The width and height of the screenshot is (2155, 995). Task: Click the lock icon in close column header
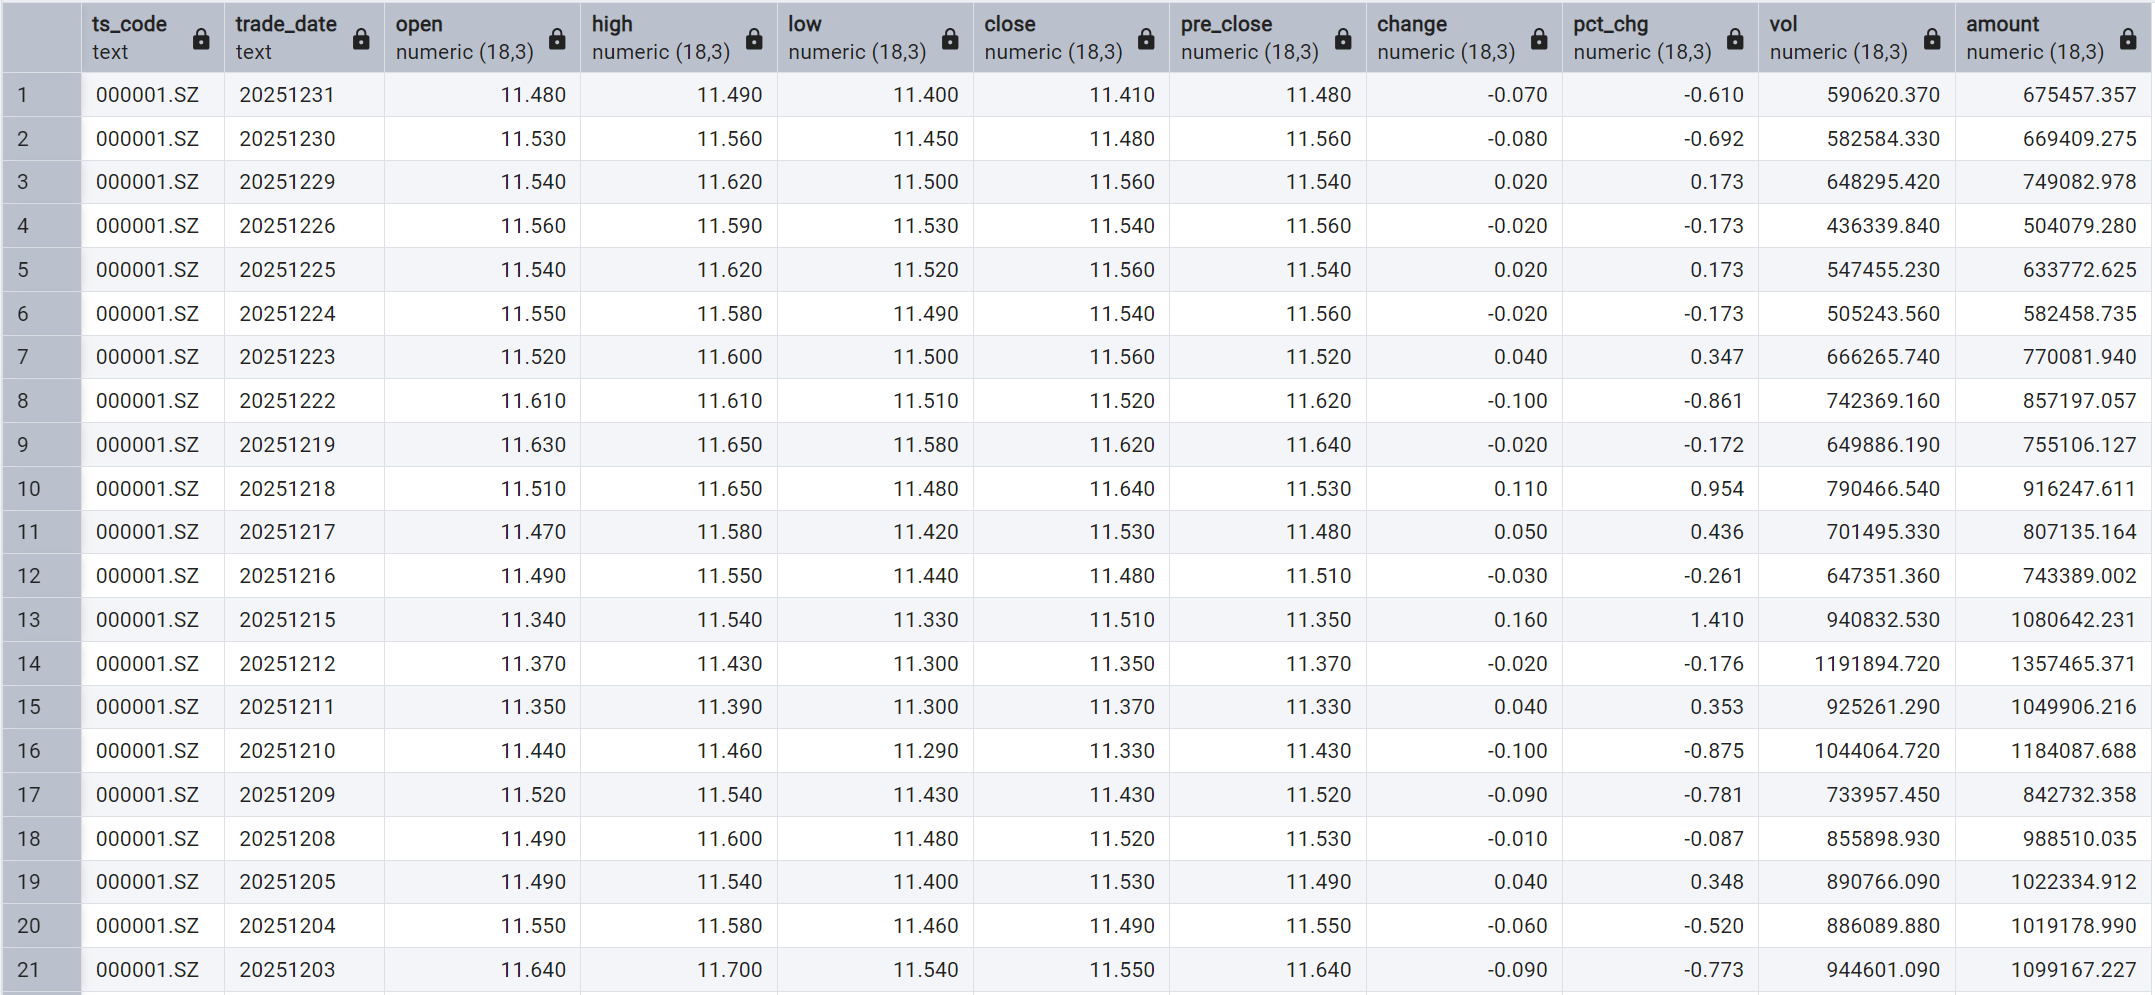coord(1146,39)
